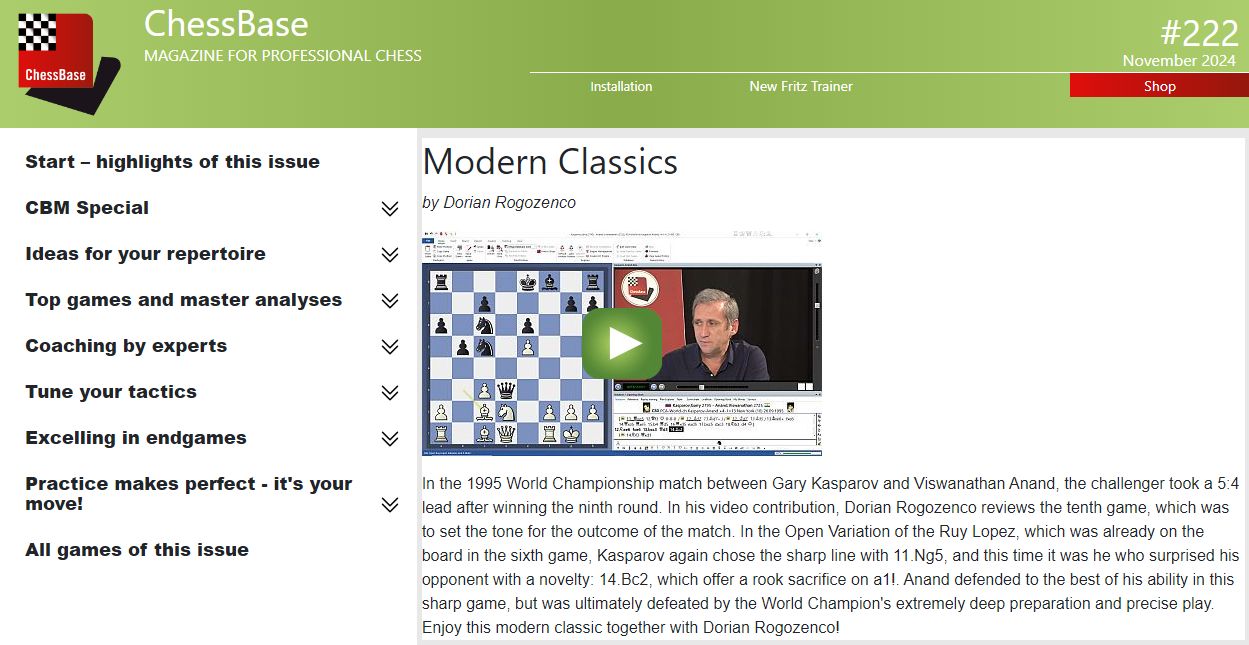
Task: Click the ChessBase magazine title text
Action: point(226,23)
